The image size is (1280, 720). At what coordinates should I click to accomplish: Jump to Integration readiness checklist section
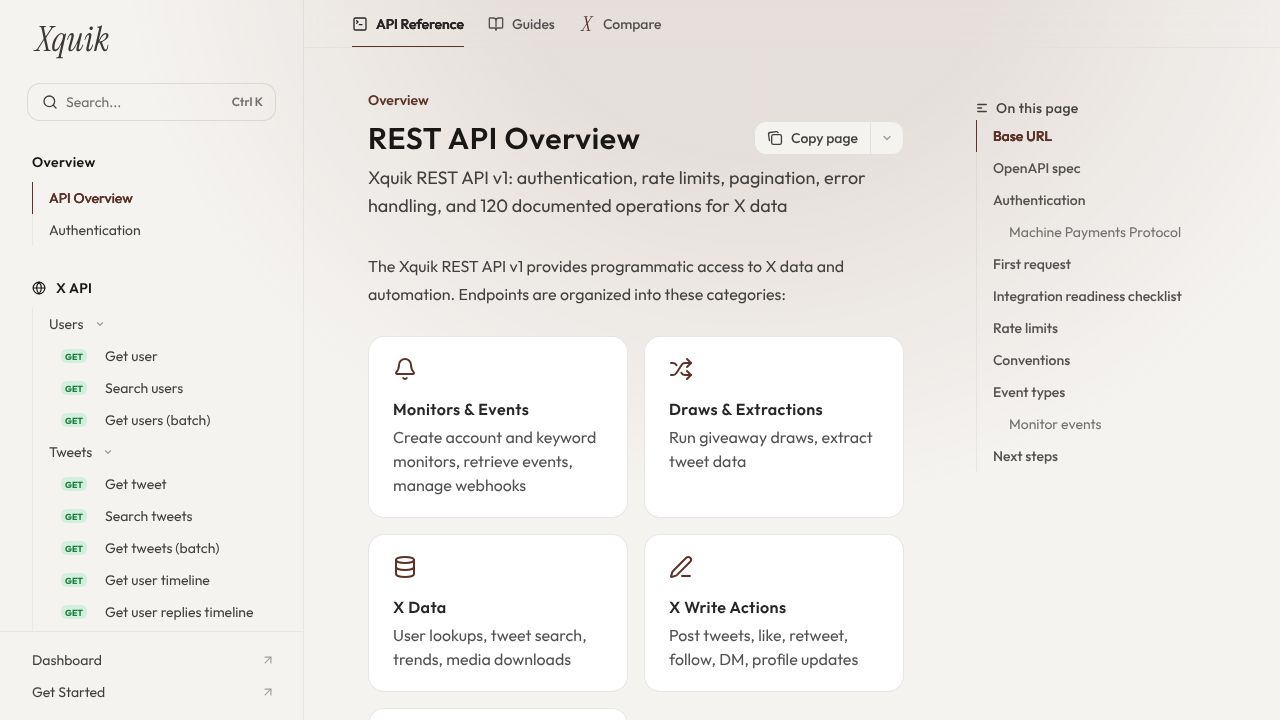(x=1087, y=296)
